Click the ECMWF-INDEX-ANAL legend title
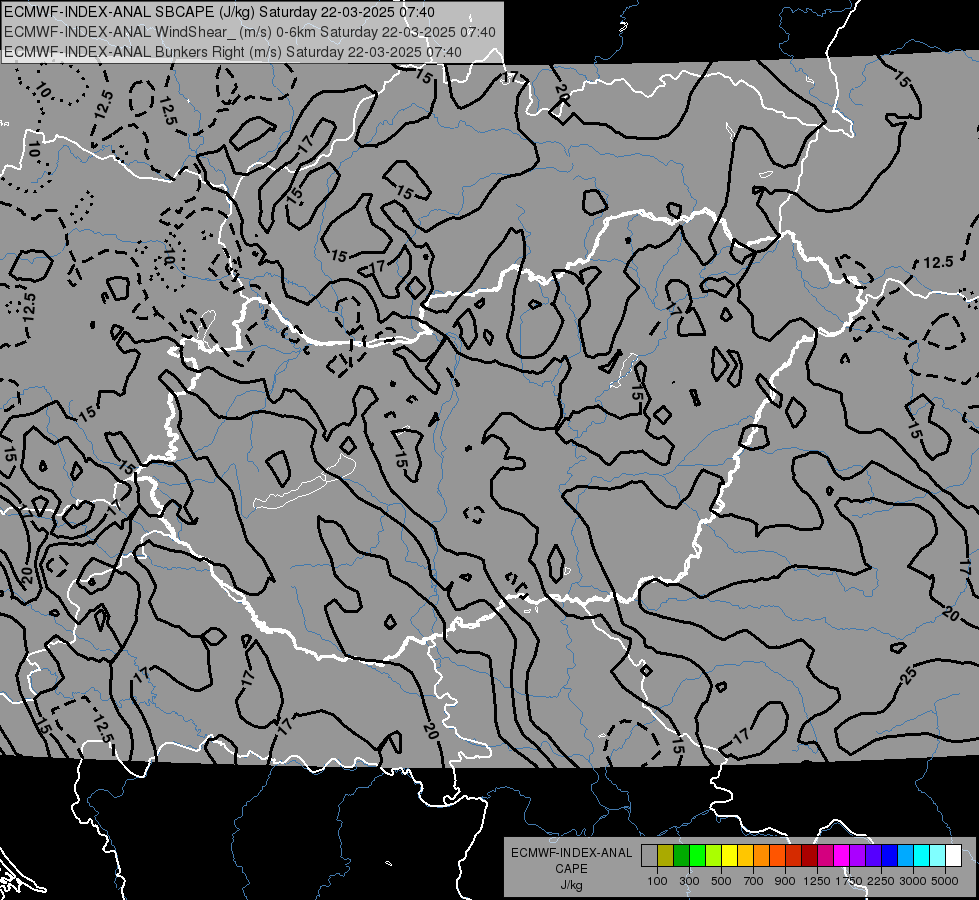This screenshot has height=900, width=979. [x=571, y=853]
